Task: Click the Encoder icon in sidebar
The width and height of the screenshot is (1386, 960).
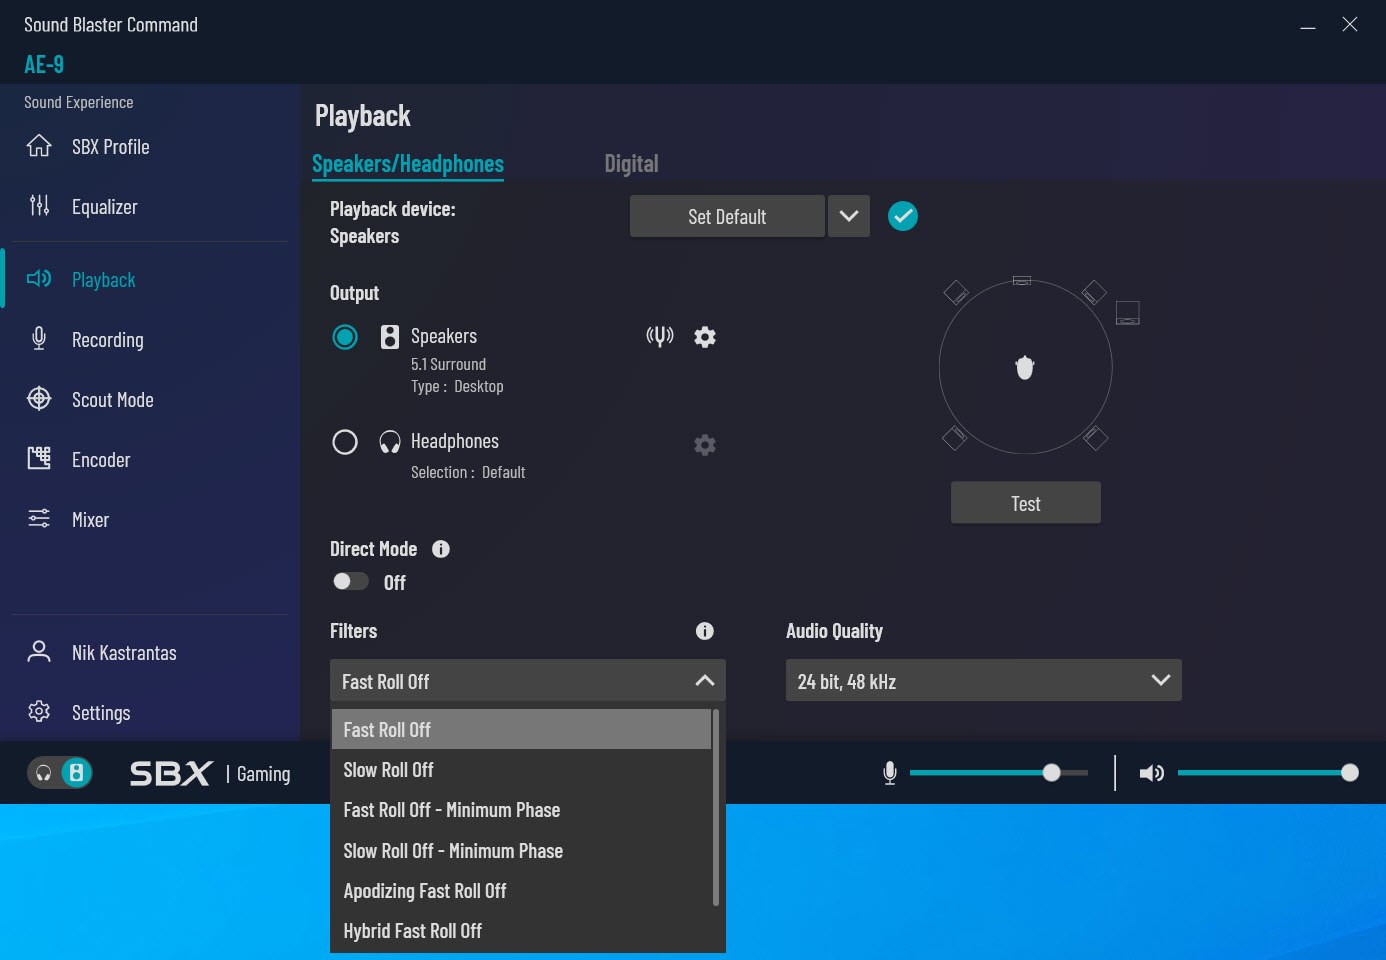Action: 39,459
